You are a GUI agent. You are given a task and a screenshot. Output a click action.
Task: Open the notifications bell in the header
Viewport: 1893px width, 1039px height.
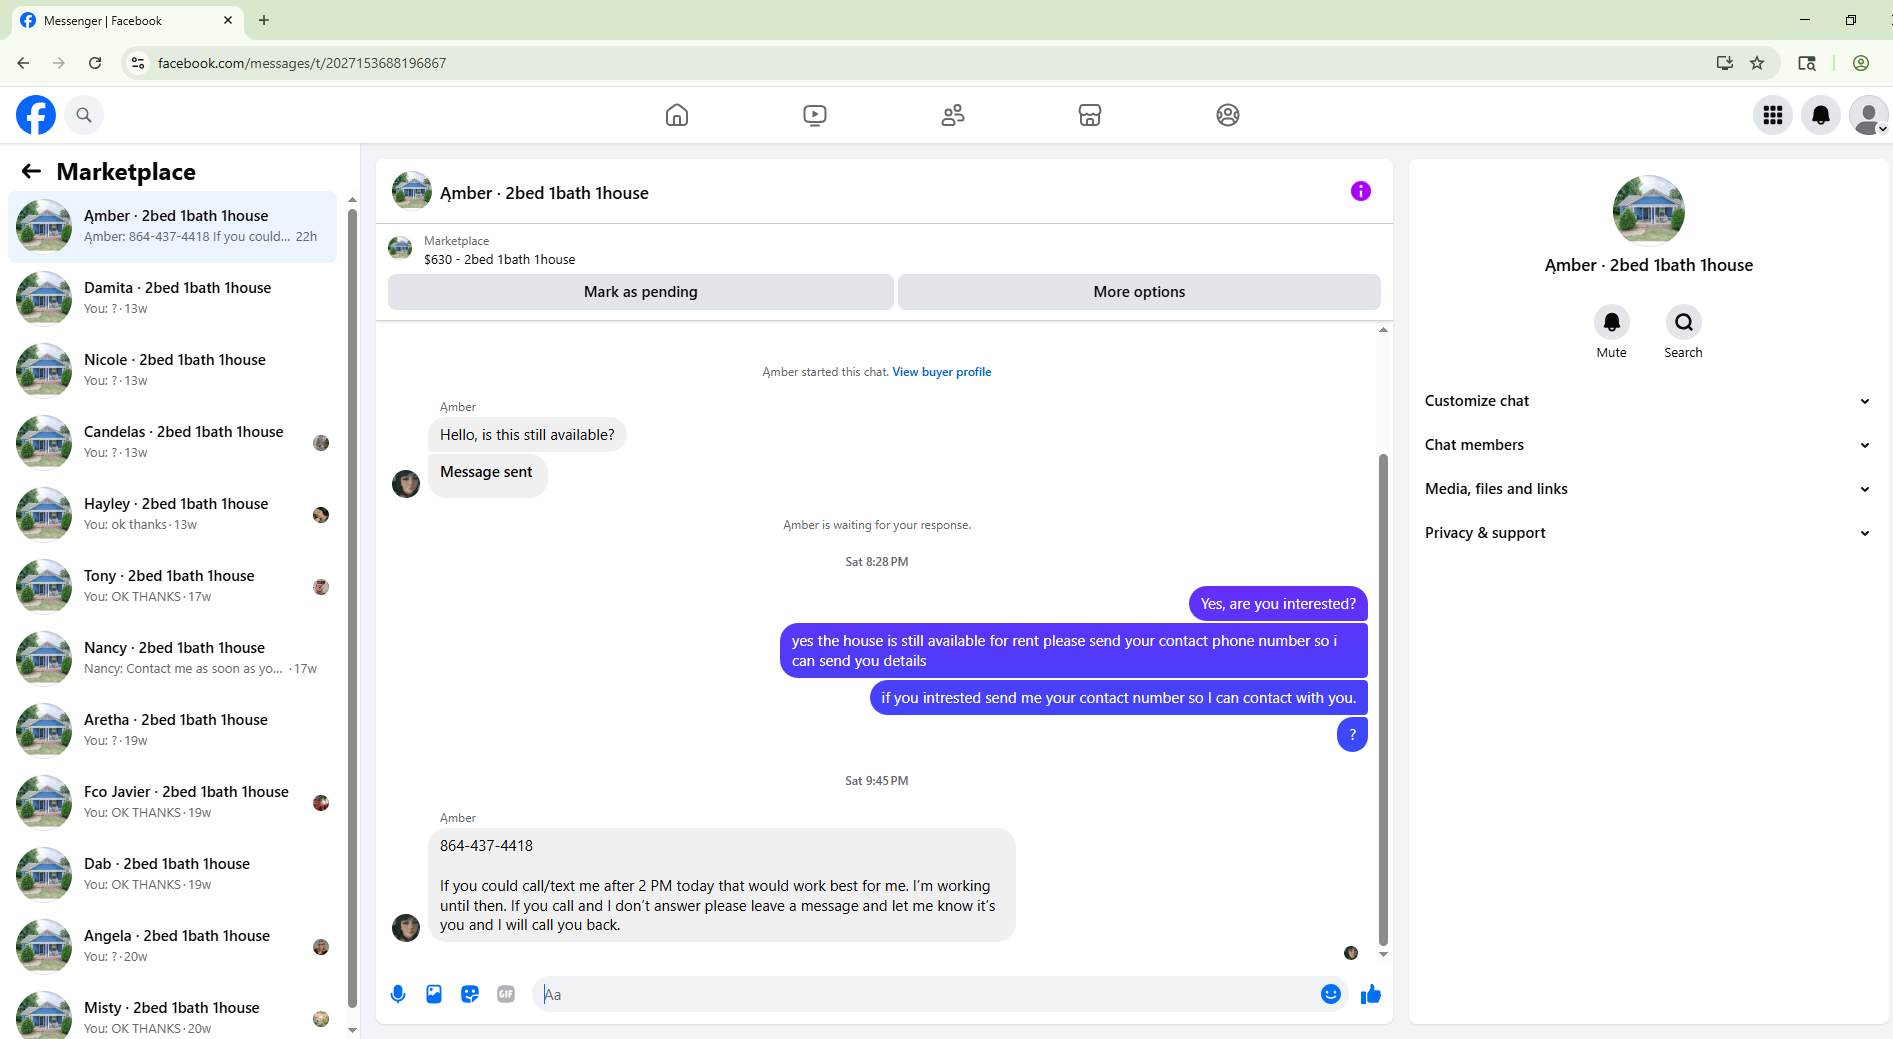point(1821,115)
